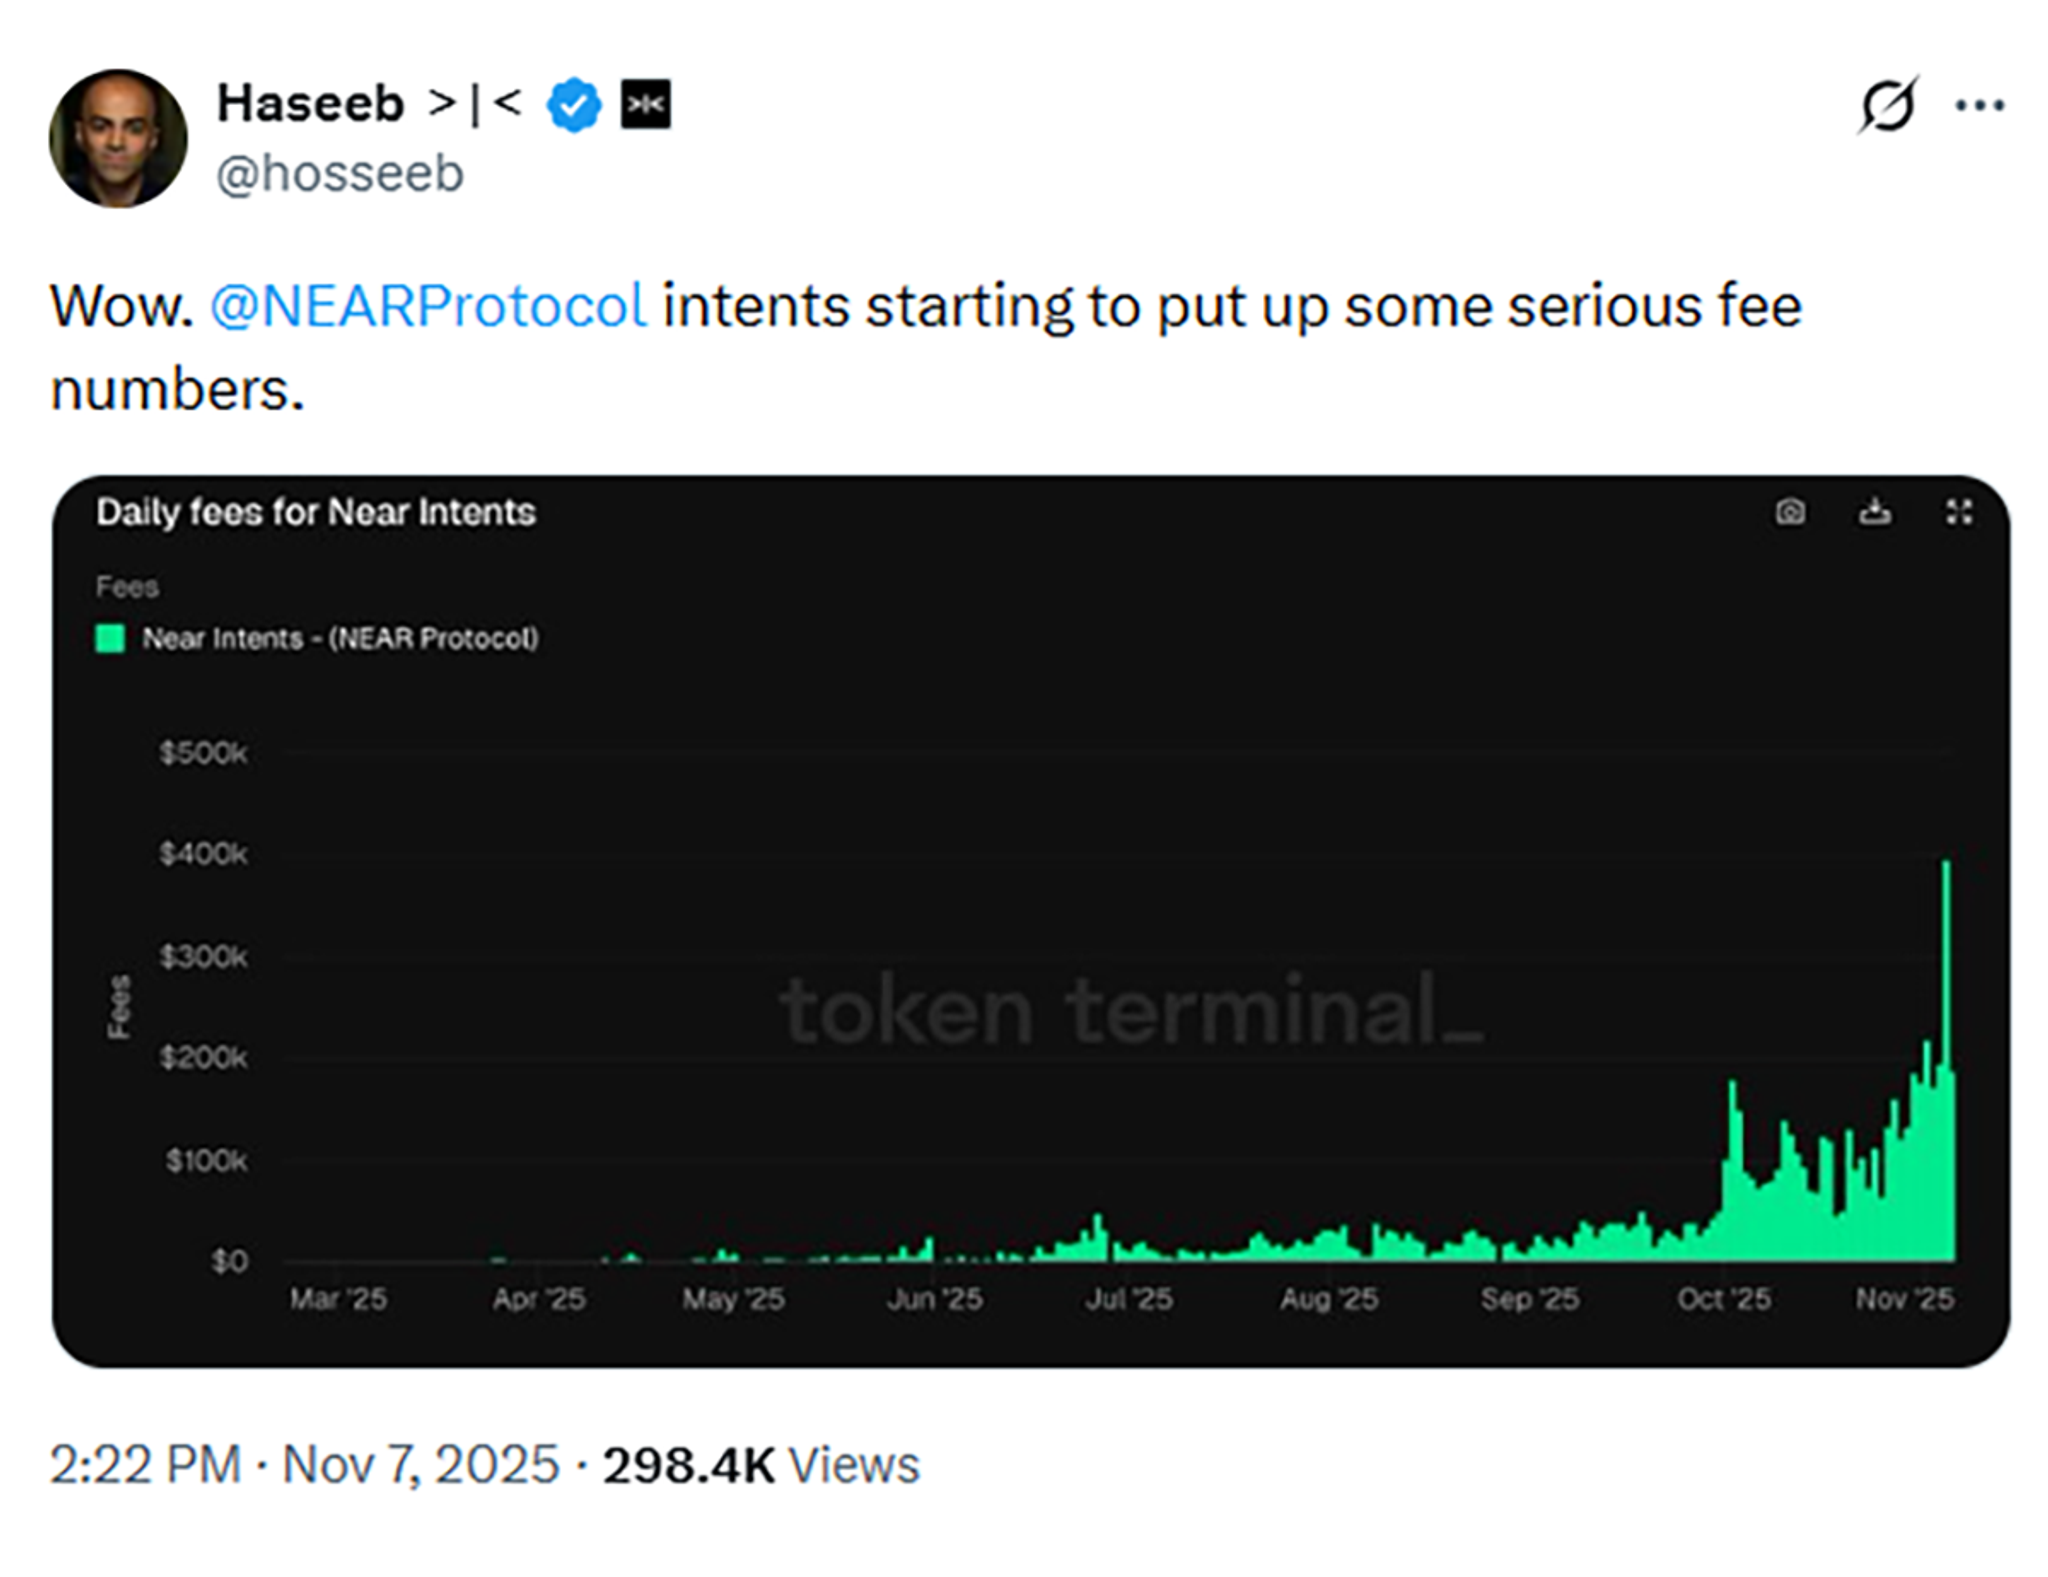Click the blue verified checkmark badge

click(x=574, y=105)
